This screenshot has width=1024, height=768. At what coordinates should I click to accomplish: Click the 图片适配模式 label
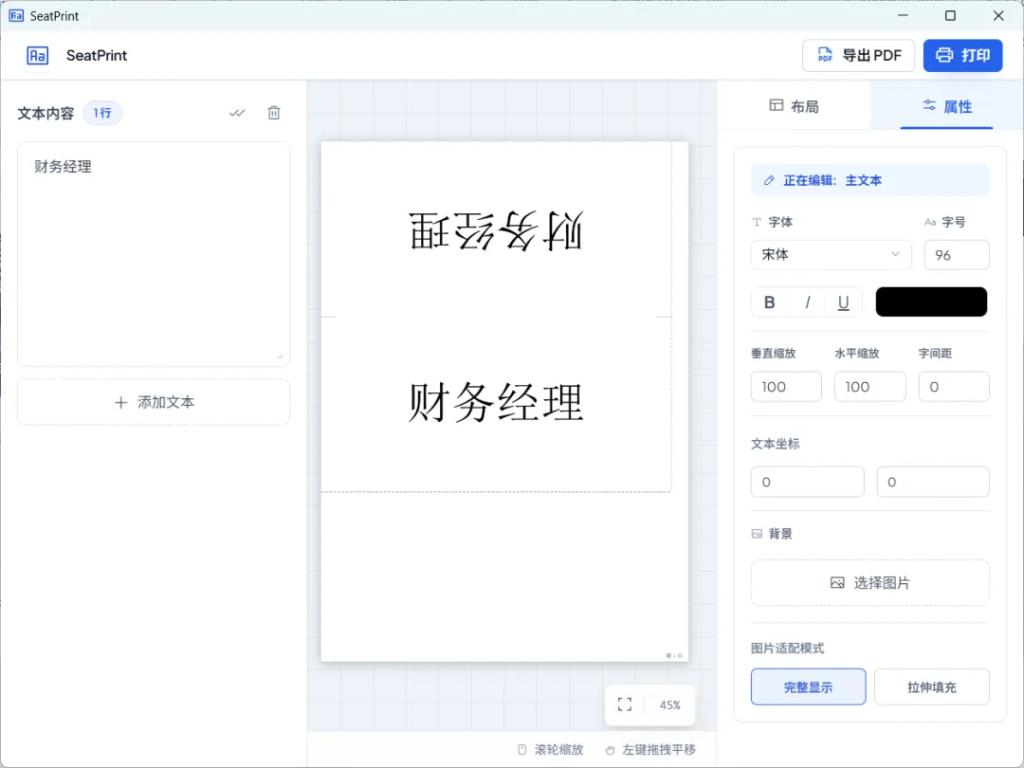788,648
